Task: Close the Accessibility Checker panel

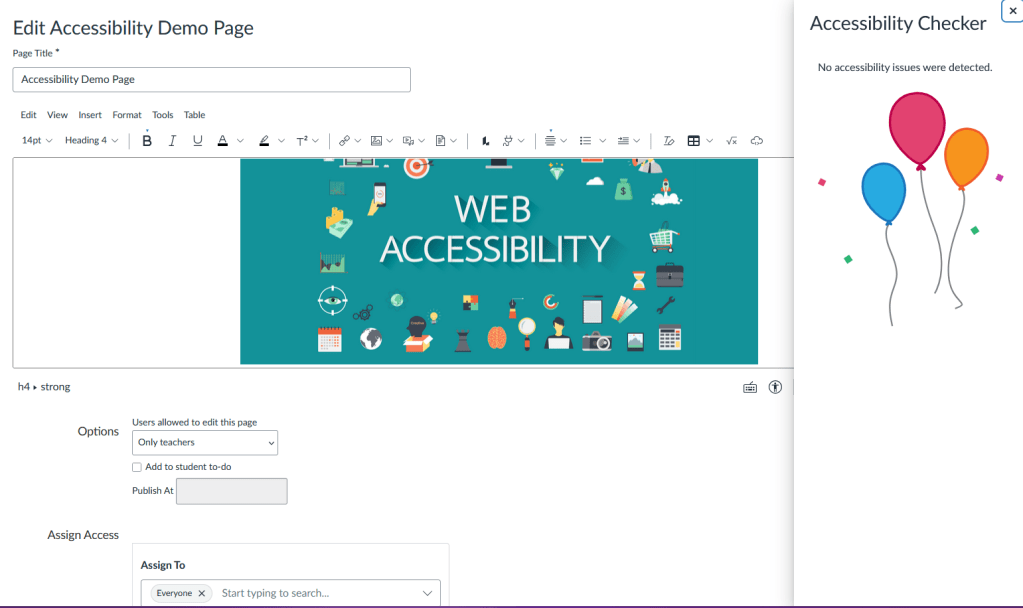Action: tap(1012, 10)
